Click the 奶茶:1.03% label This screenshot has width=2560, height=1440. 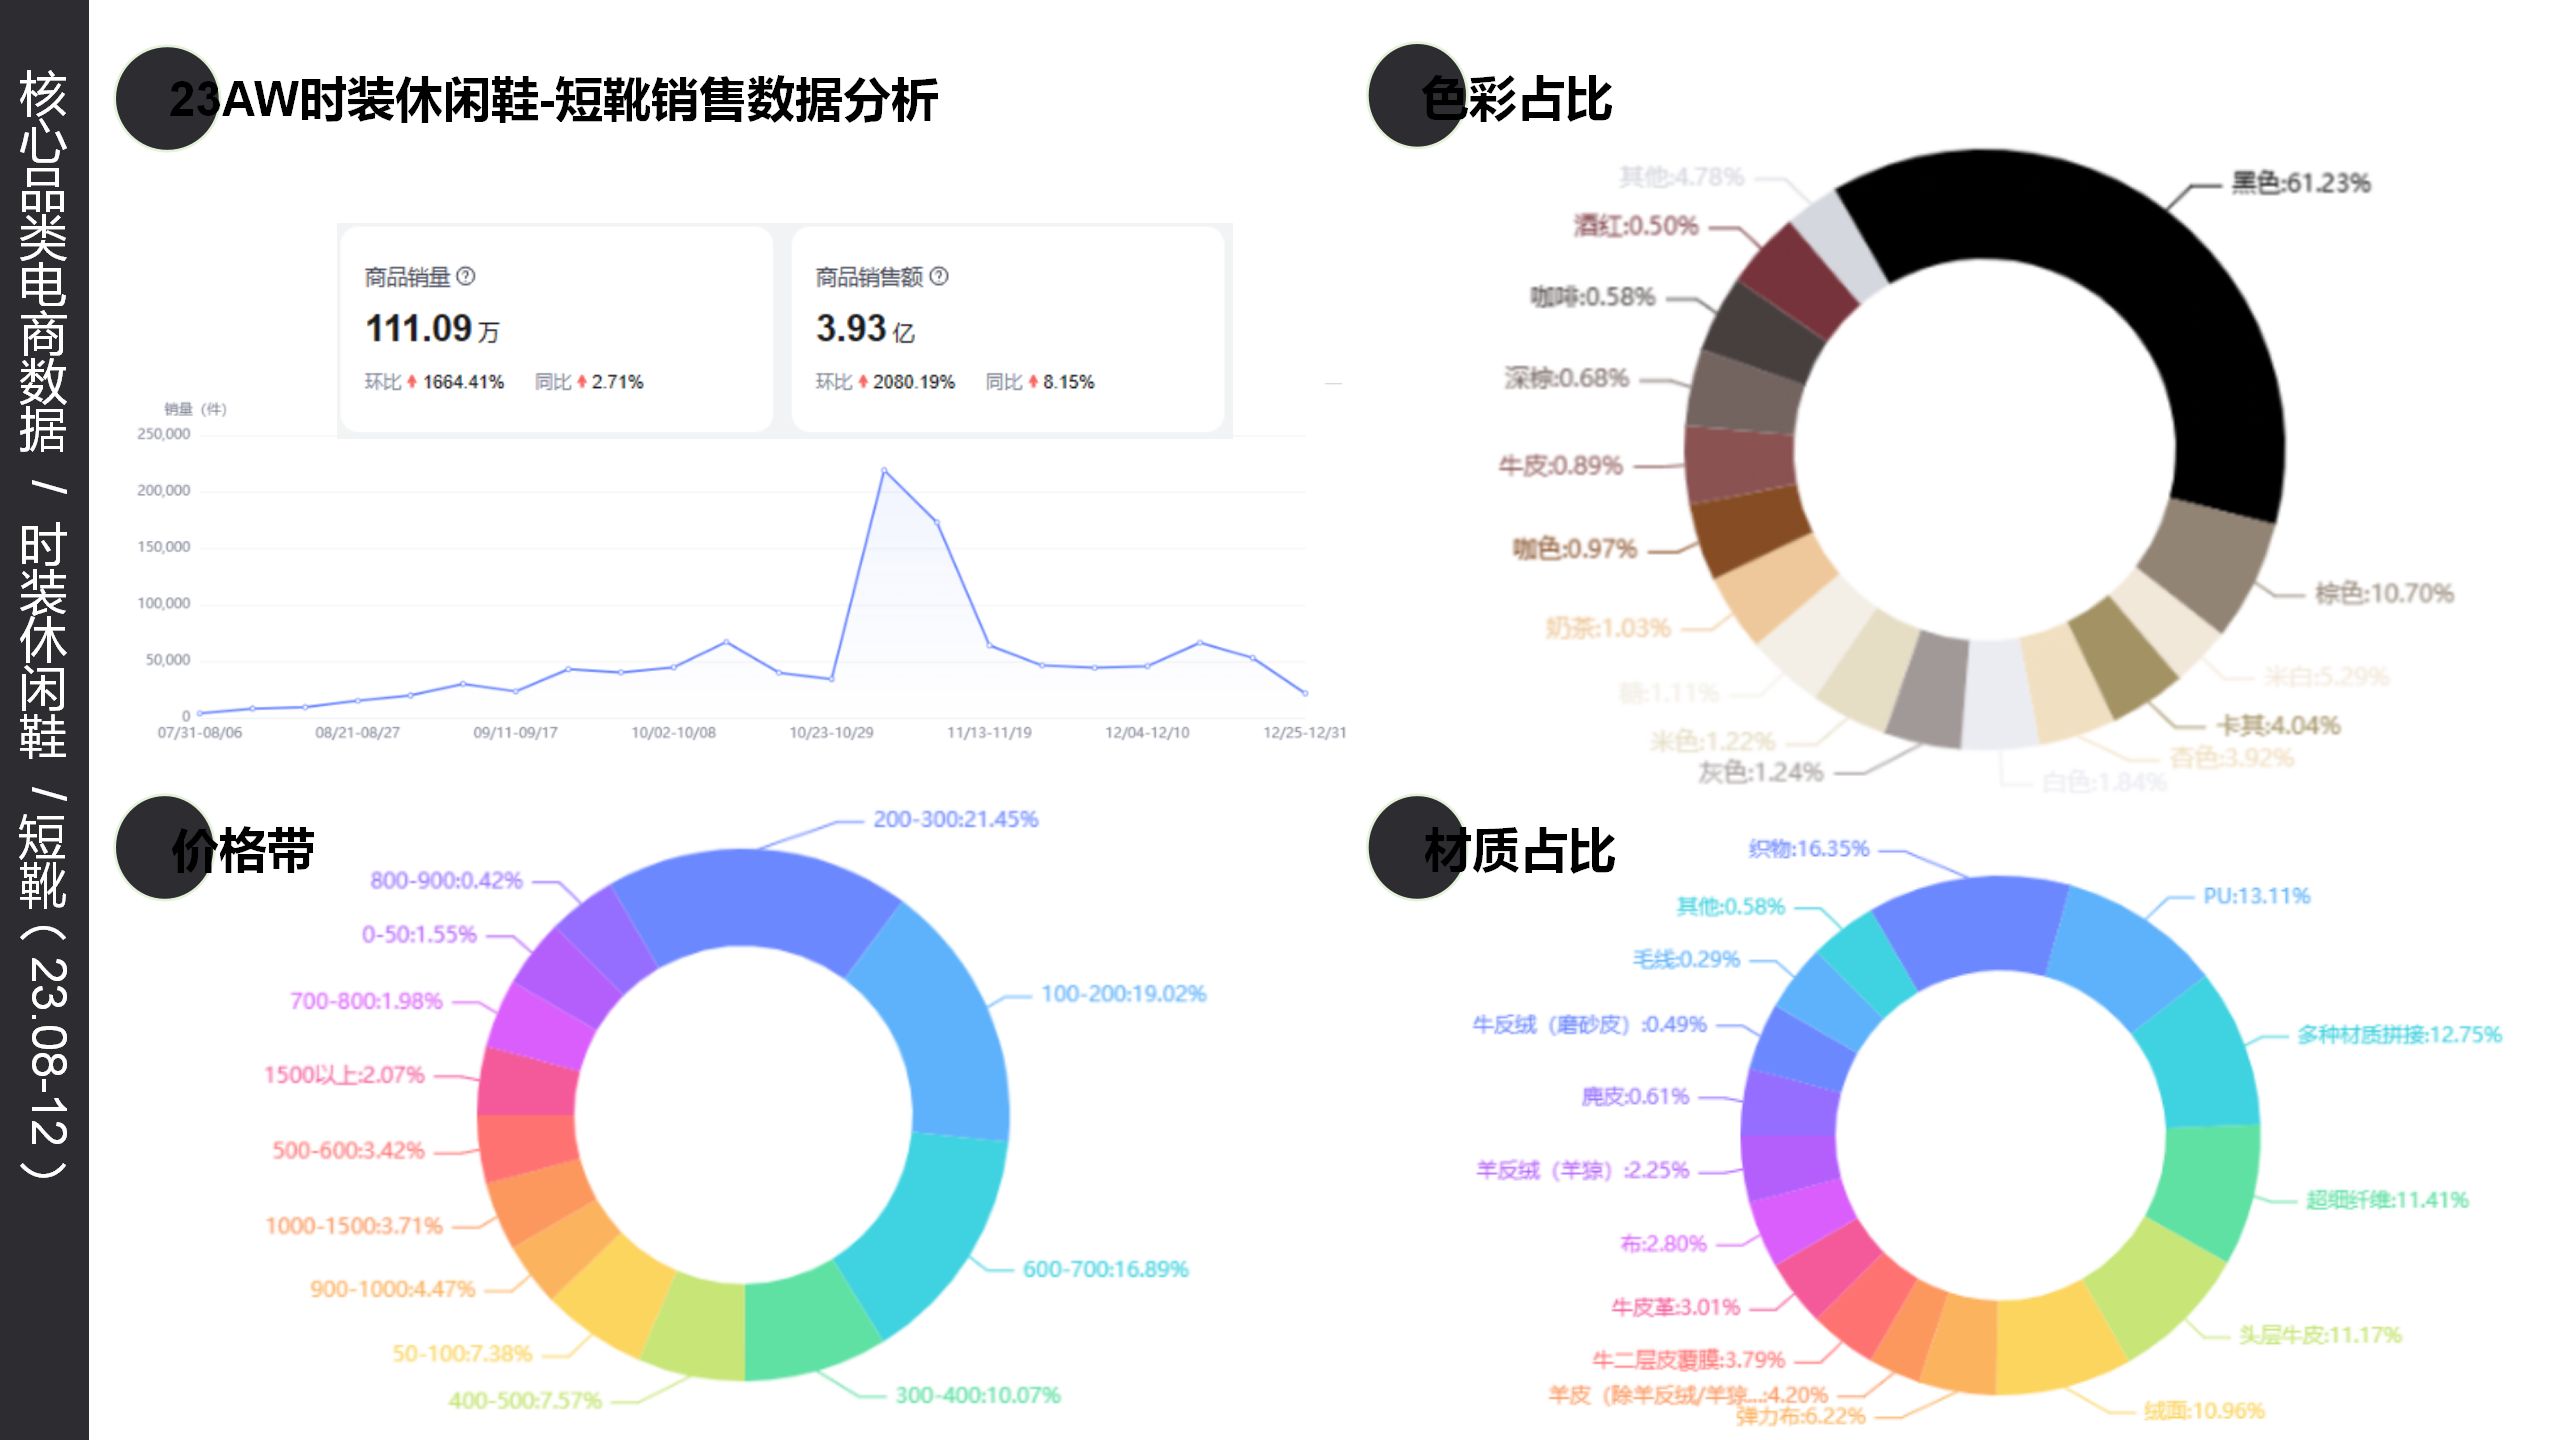coord(1608,628)
